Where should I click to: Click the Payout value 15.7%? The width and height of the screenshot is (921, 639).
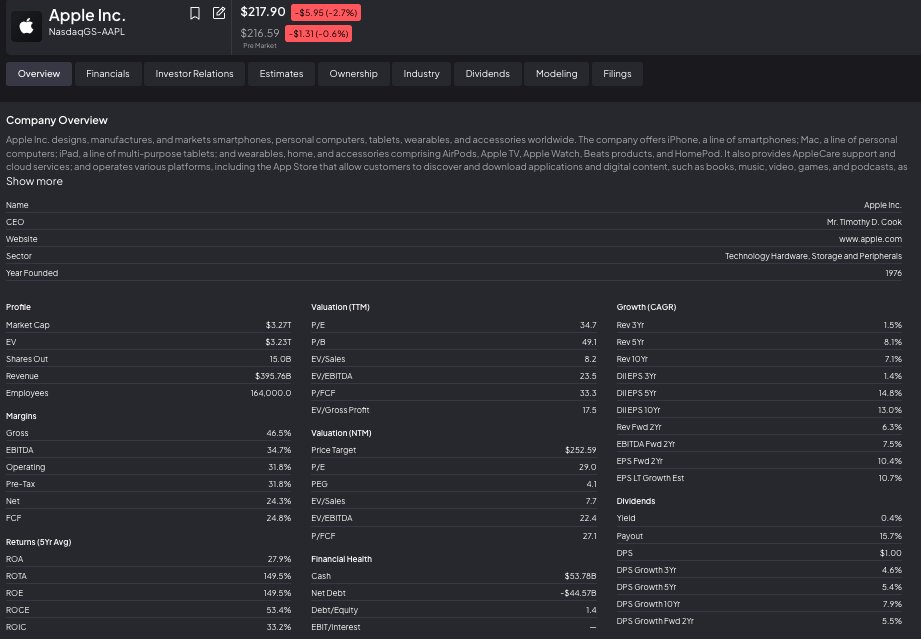pos(890,536)
